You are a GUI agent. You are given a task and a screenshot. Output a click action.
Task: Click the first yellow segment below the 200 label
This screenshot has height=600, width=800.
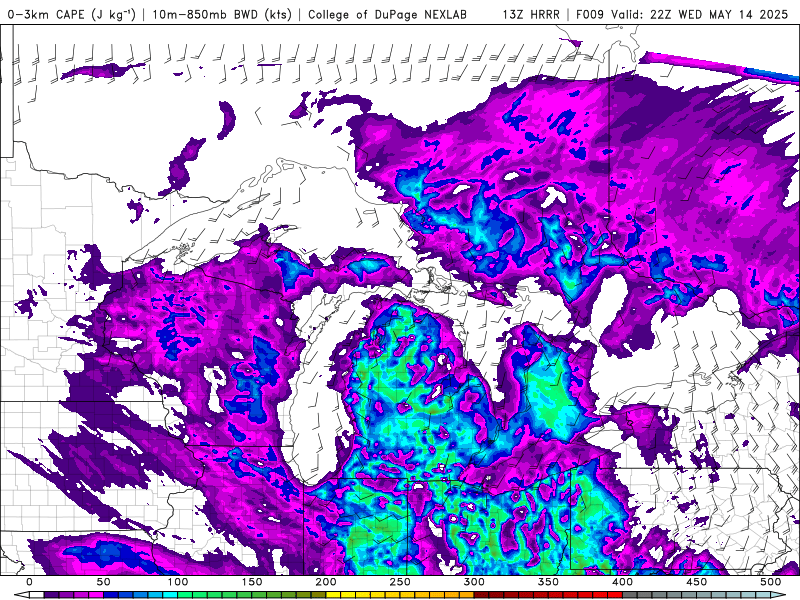[333, 595]
